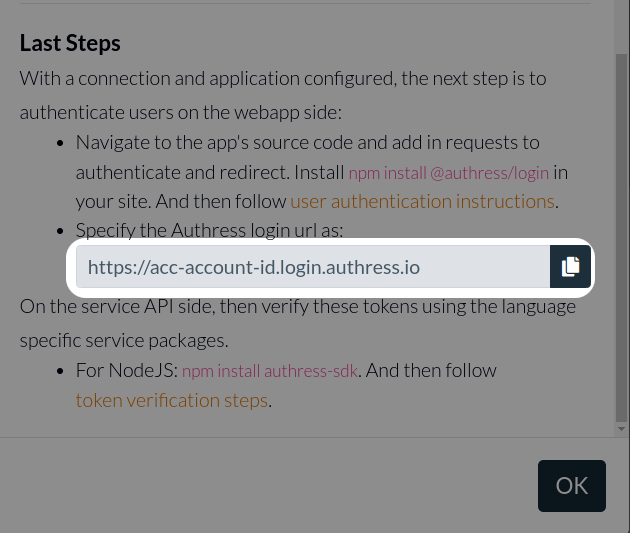The image size is (630, 533).
Task: Copy the Authress login URL
Action: pyautogui.click(x=570, y=267)
